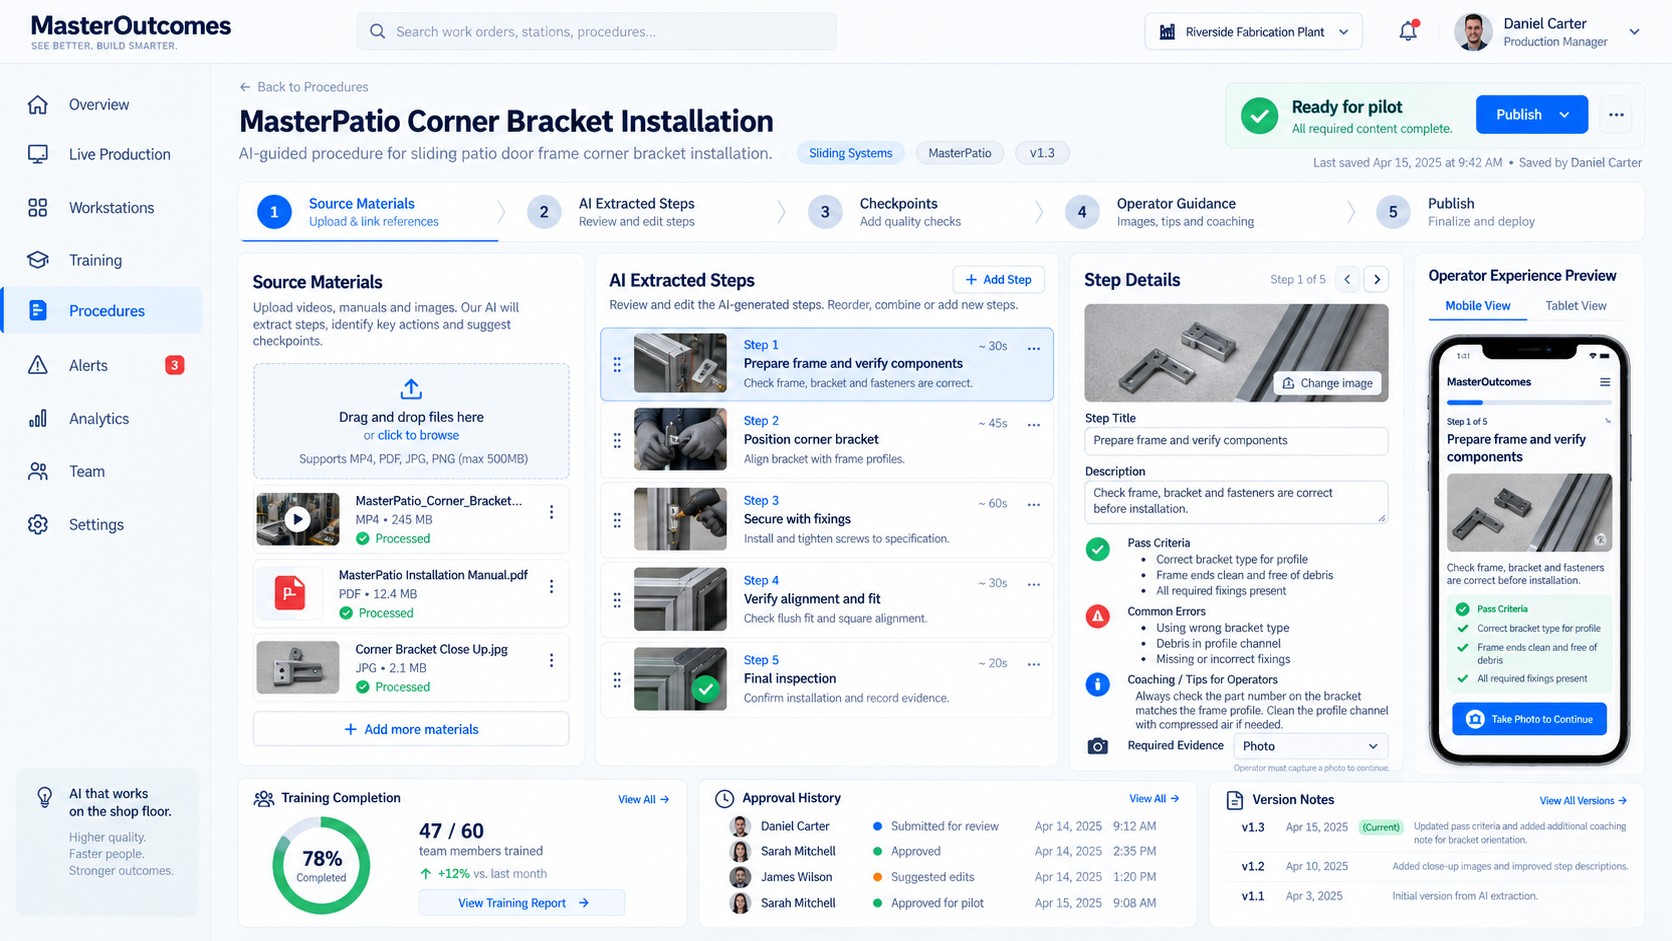Open Training graduation cap icon

38,260
